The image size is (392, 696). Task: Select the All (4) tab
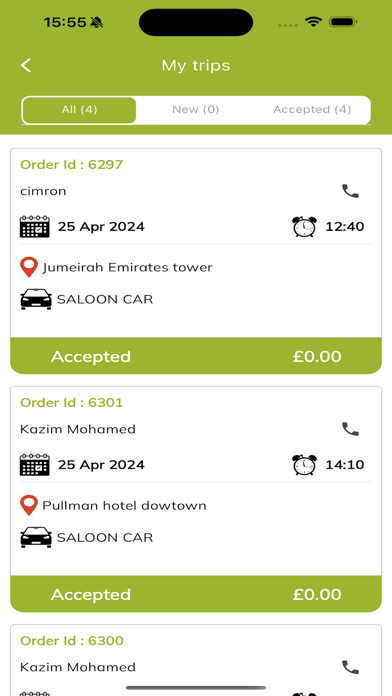point(79,110)
